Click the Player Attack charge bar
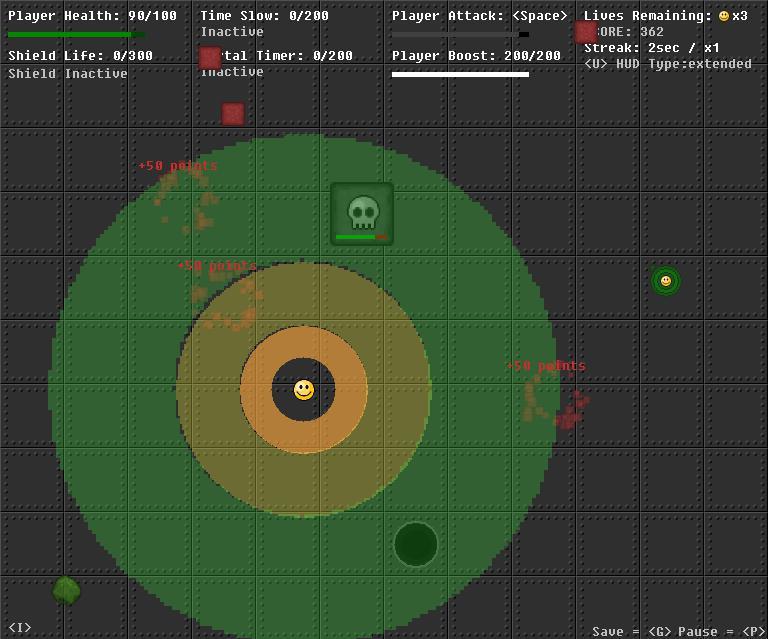The height and width of the screenshot is (639, 768). pos(460,35)
